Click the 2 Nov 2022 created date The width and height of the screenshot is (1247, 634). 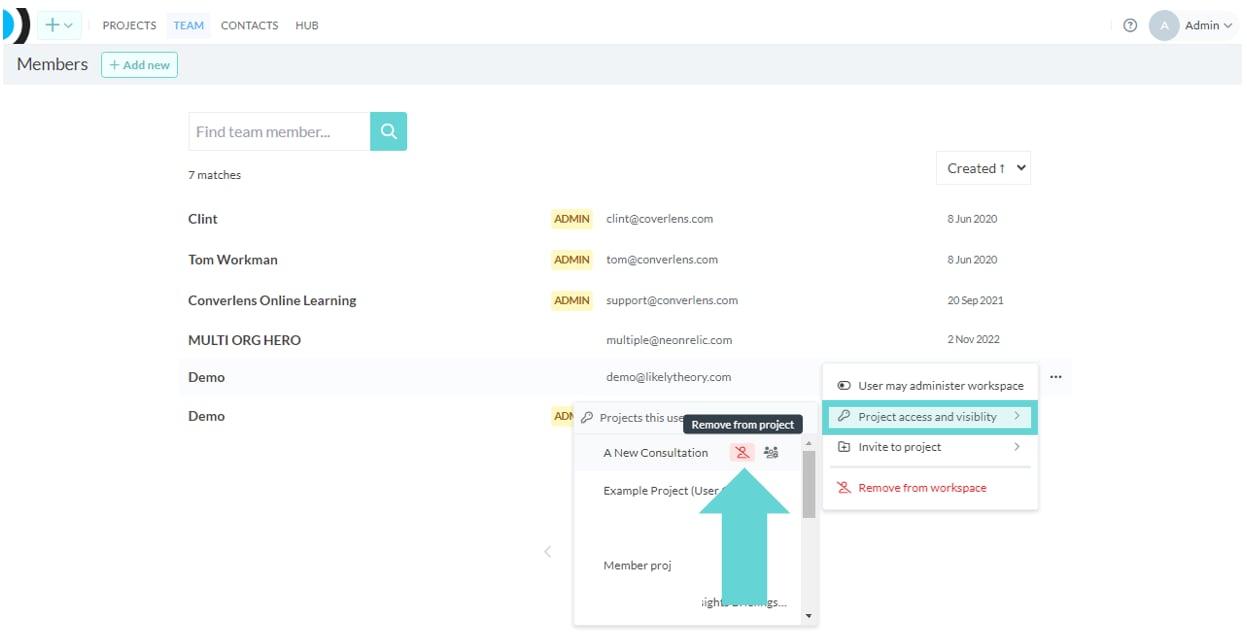[x=975, y=340]
